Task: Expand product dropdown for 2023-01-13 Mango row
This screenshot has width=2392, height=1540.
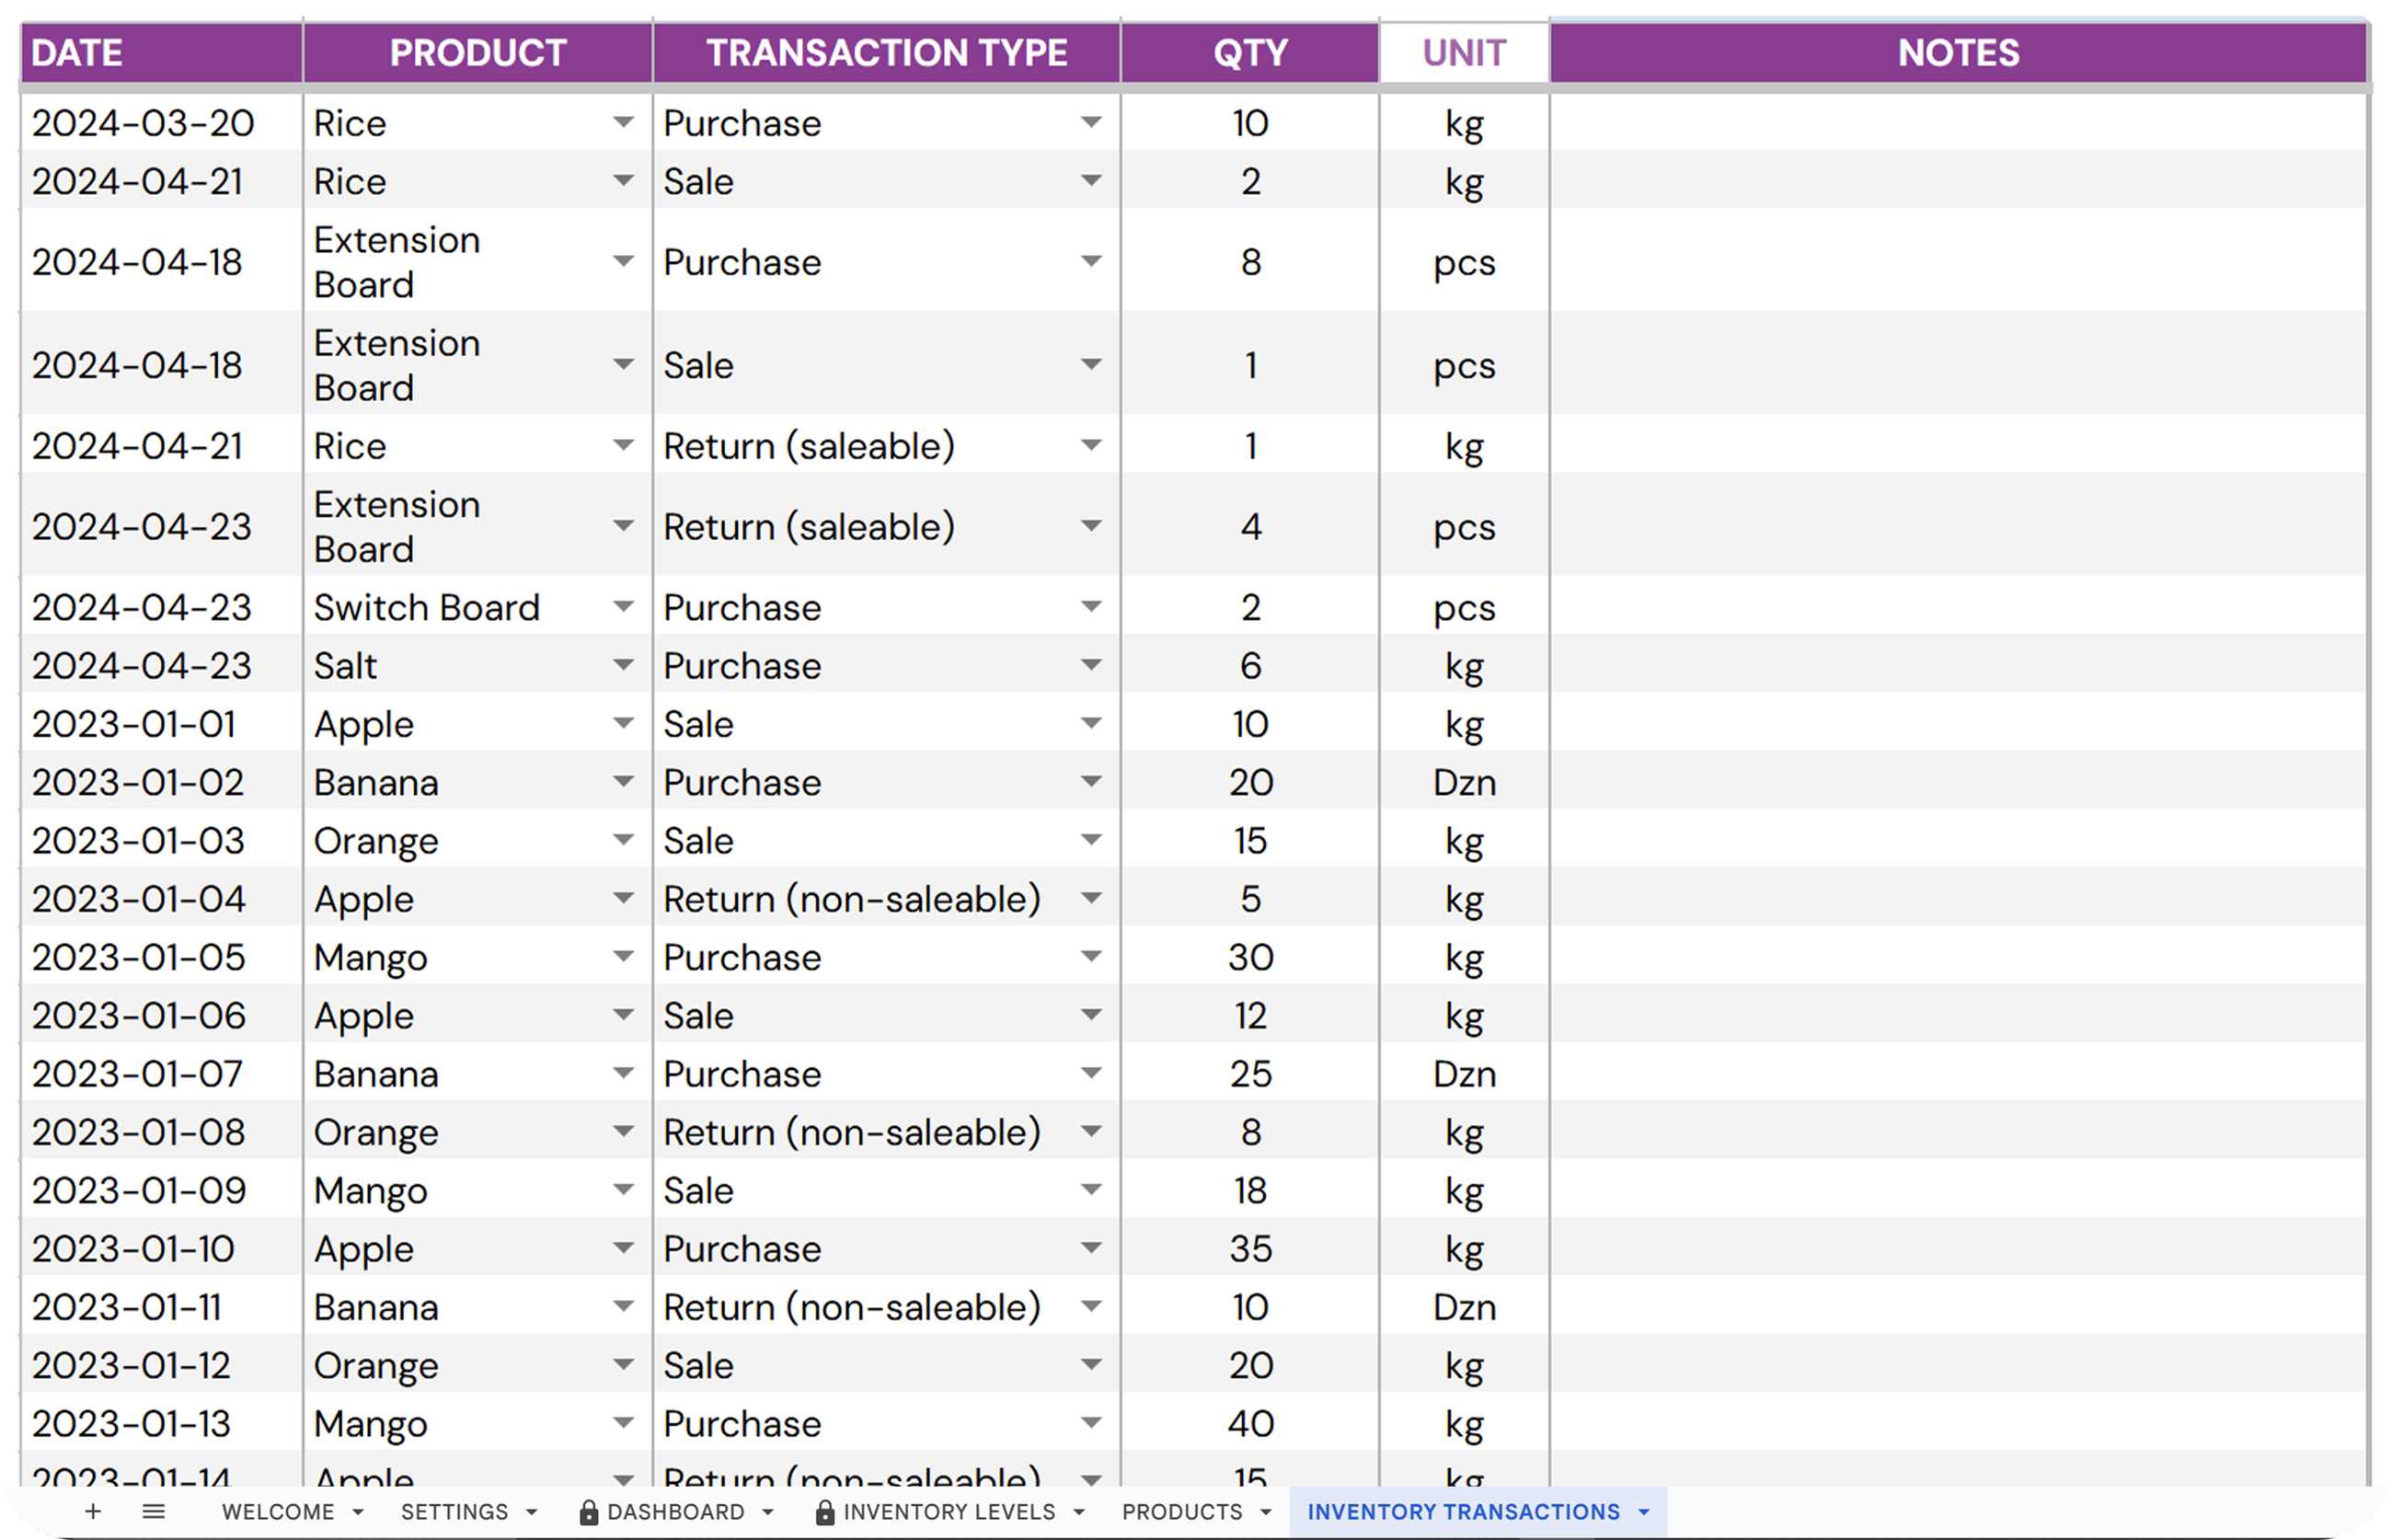Action: (x=623, y=1423)
